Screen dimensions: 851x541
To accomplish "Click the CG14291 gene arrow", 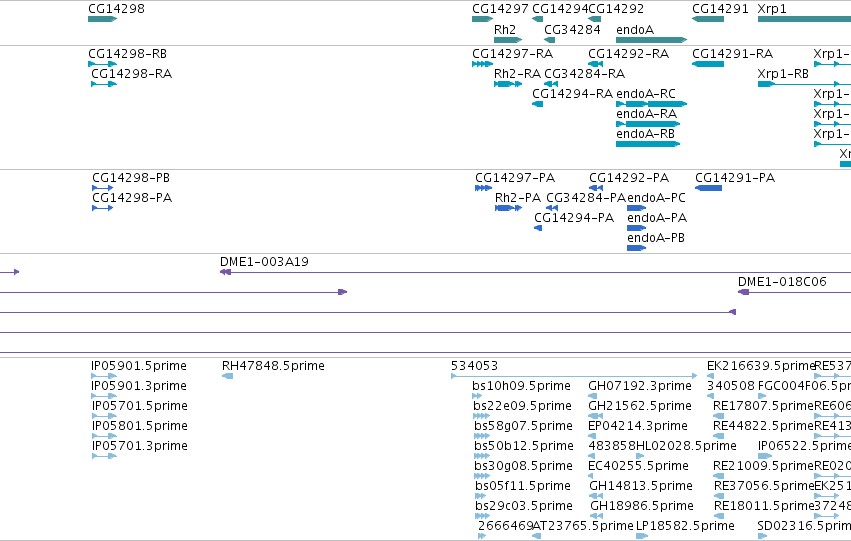I will (x=708, y=19).
